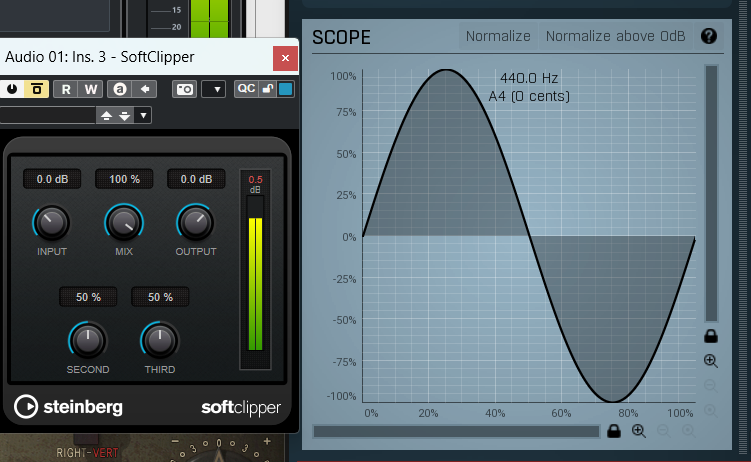Viewport: 751px width, 462px height.
Task: Click the A/B compare settings icon
Action: coord(120,89)
